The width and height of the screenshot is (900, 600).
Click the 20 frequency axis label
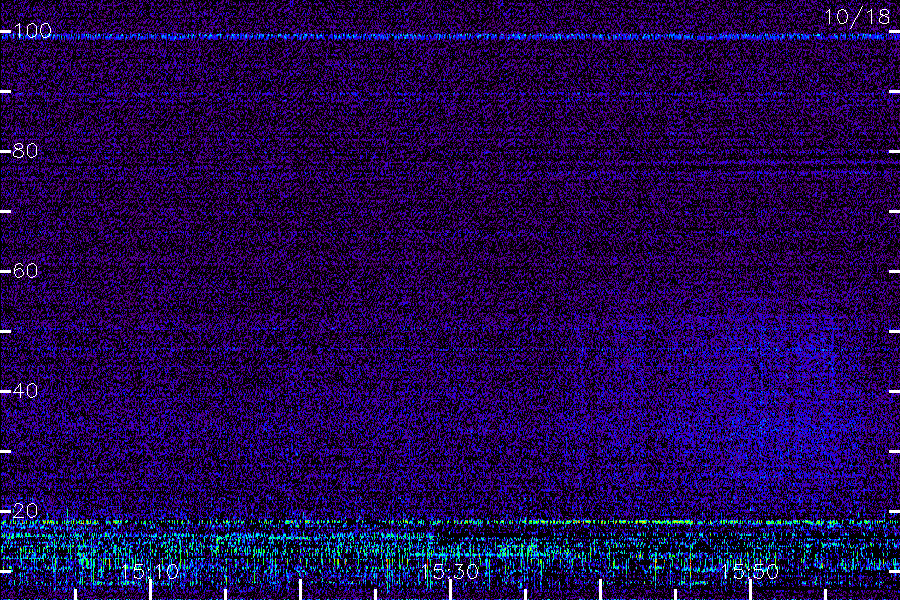click(25, 510)
